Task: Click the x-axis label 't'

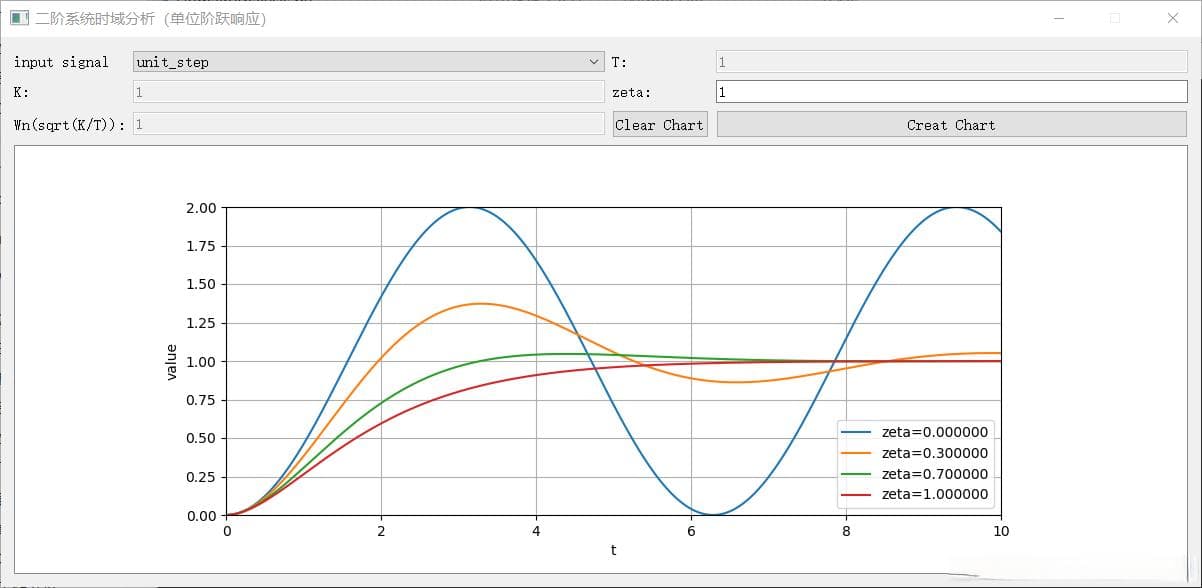Action: pos(613,550)
